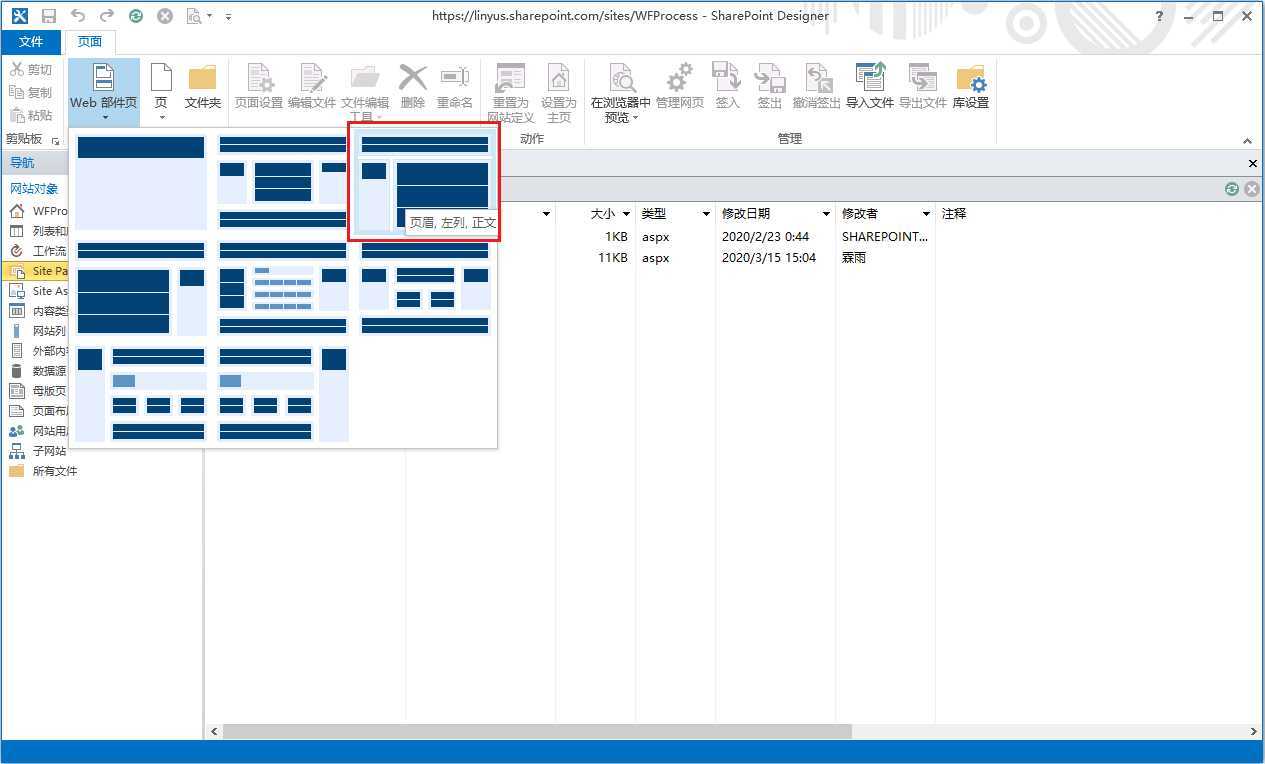Open 库设置 library settings
1265x764 pixels.
click(970, 87)
